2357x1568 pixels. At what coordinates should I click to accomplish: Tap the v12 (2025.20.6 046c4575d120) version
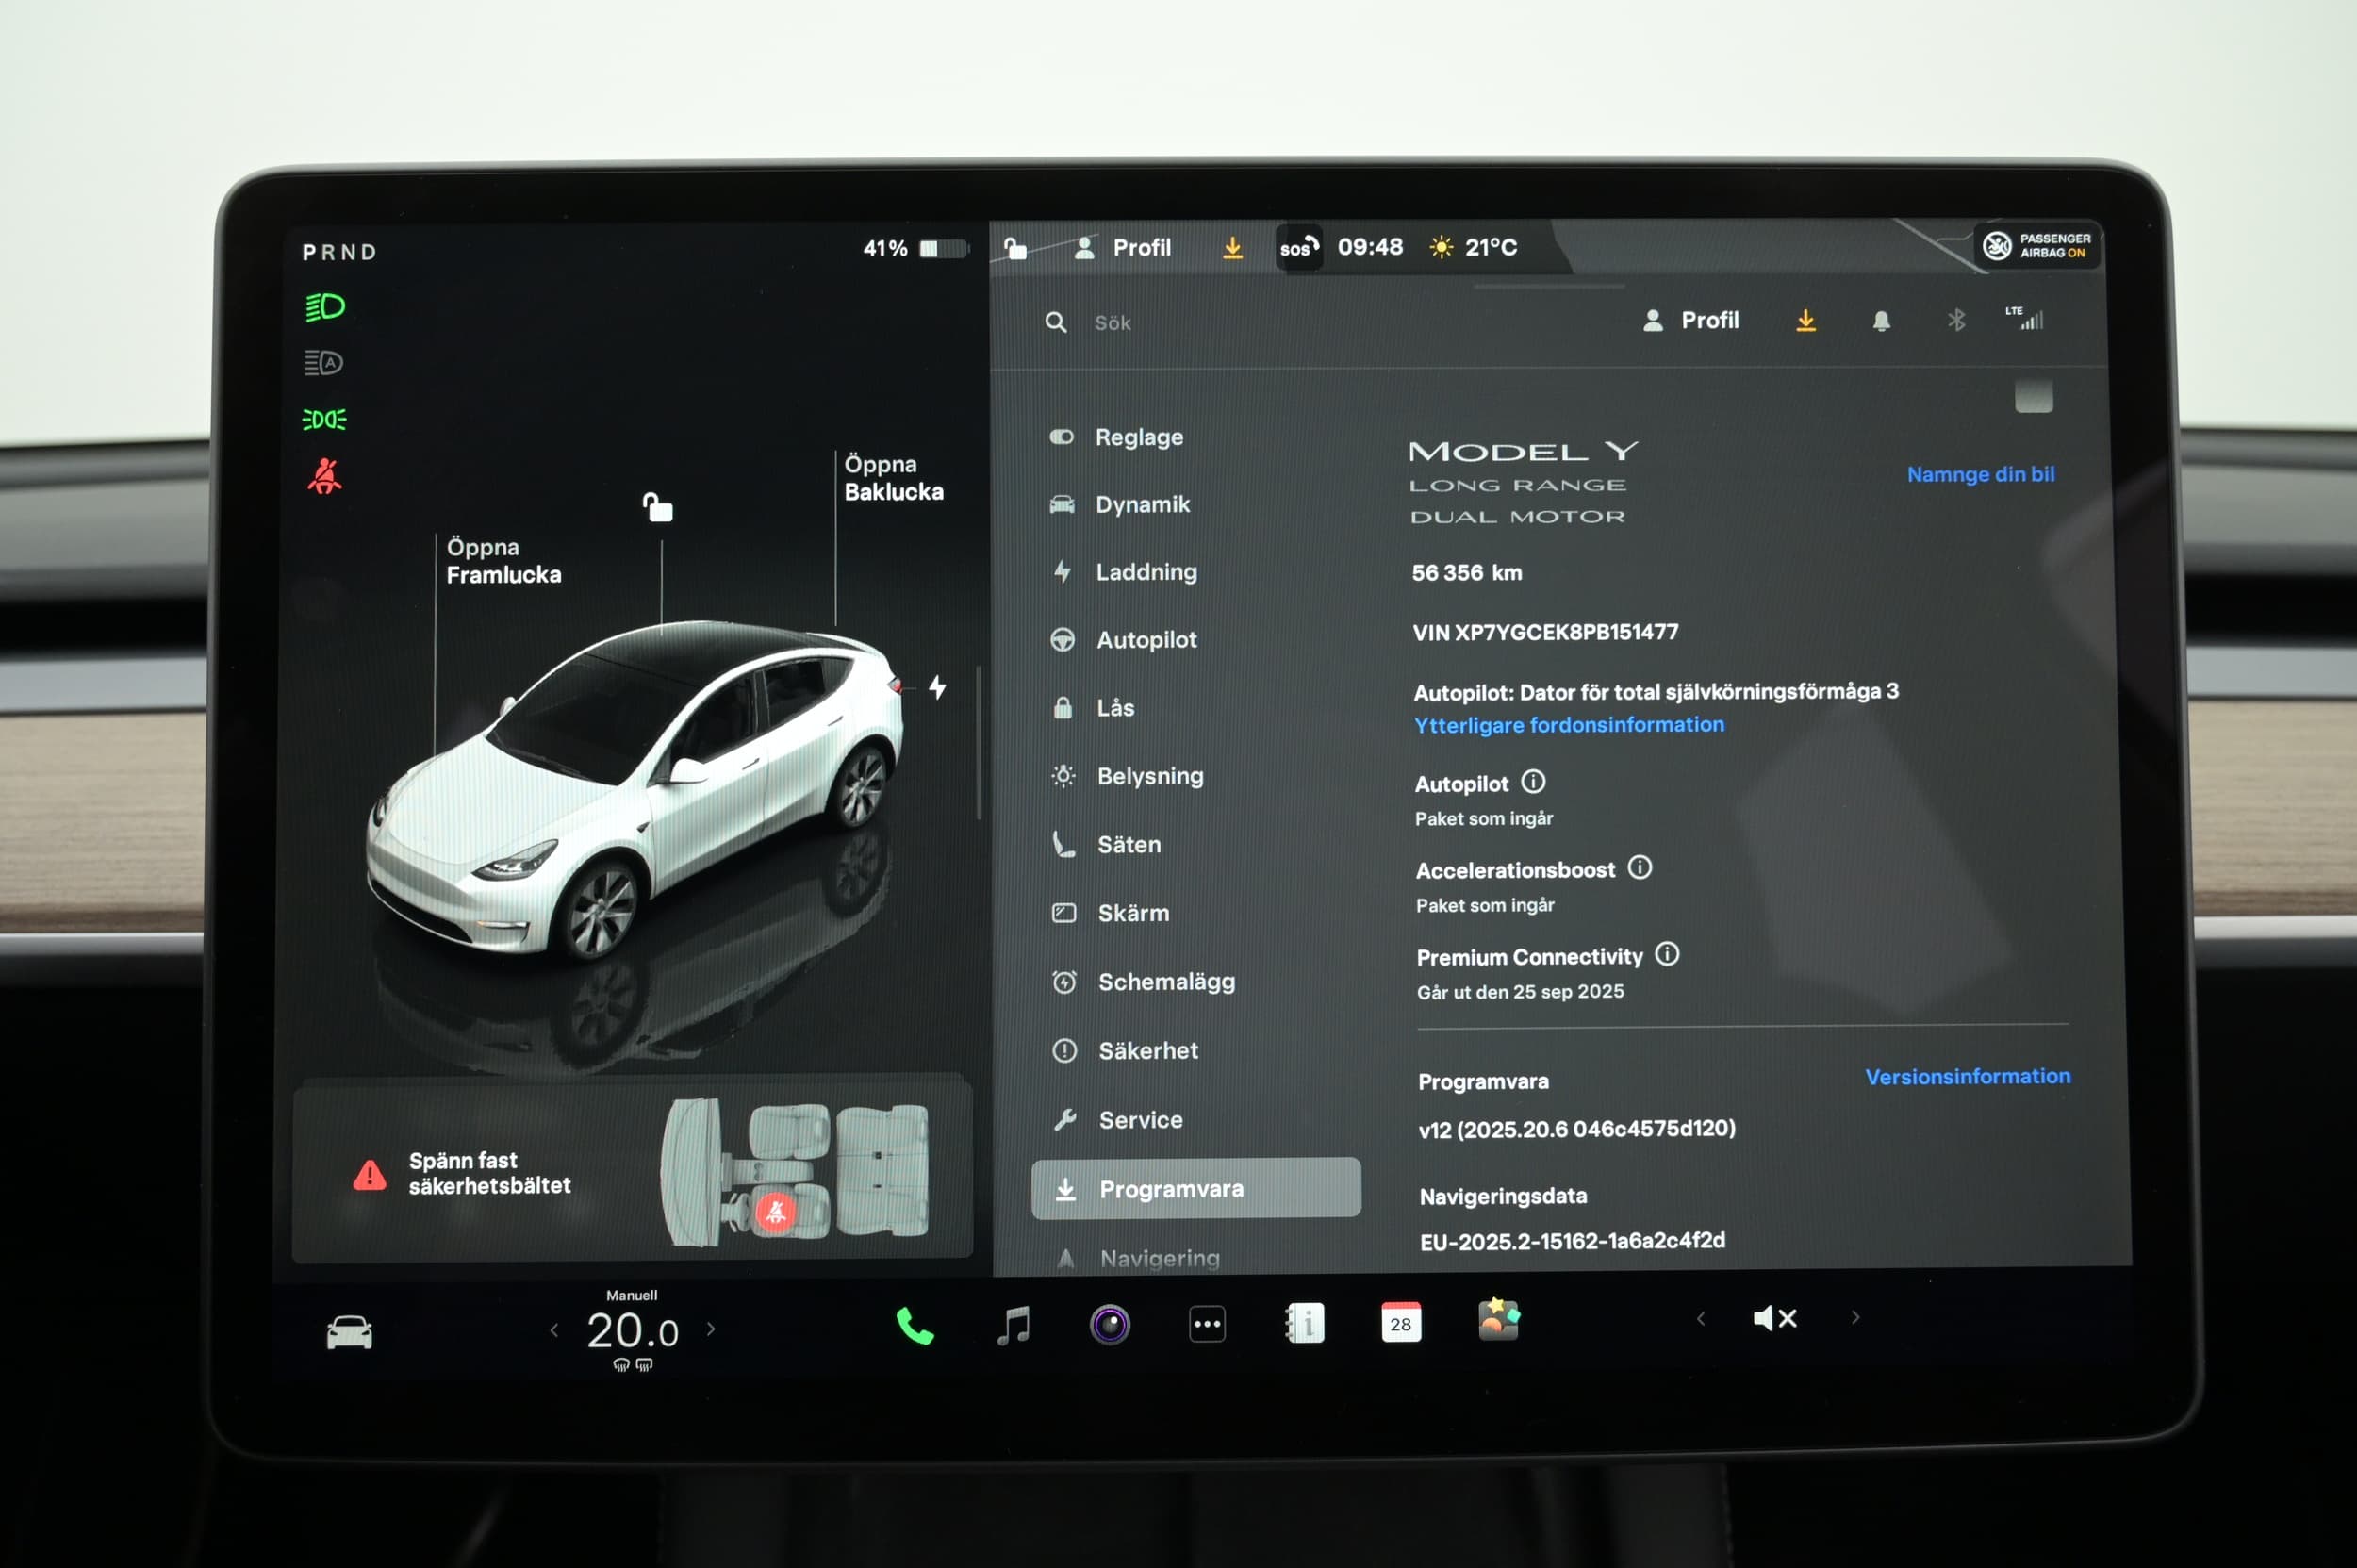pos(1576,1129)
